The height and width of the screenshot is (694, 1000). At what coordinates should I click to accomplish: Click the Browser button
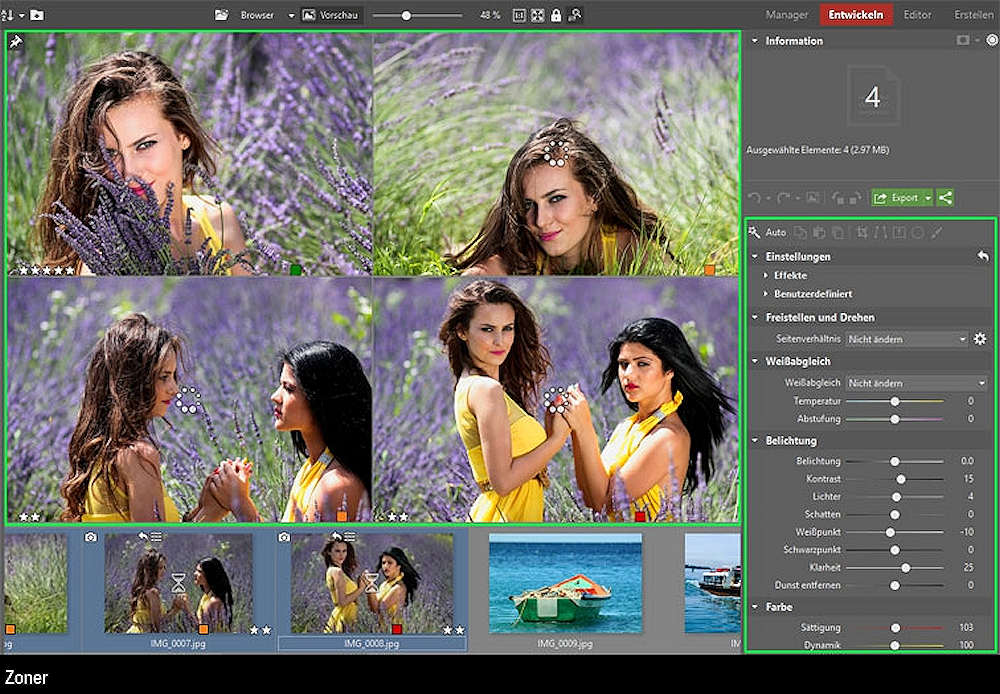tap(256, 16)
